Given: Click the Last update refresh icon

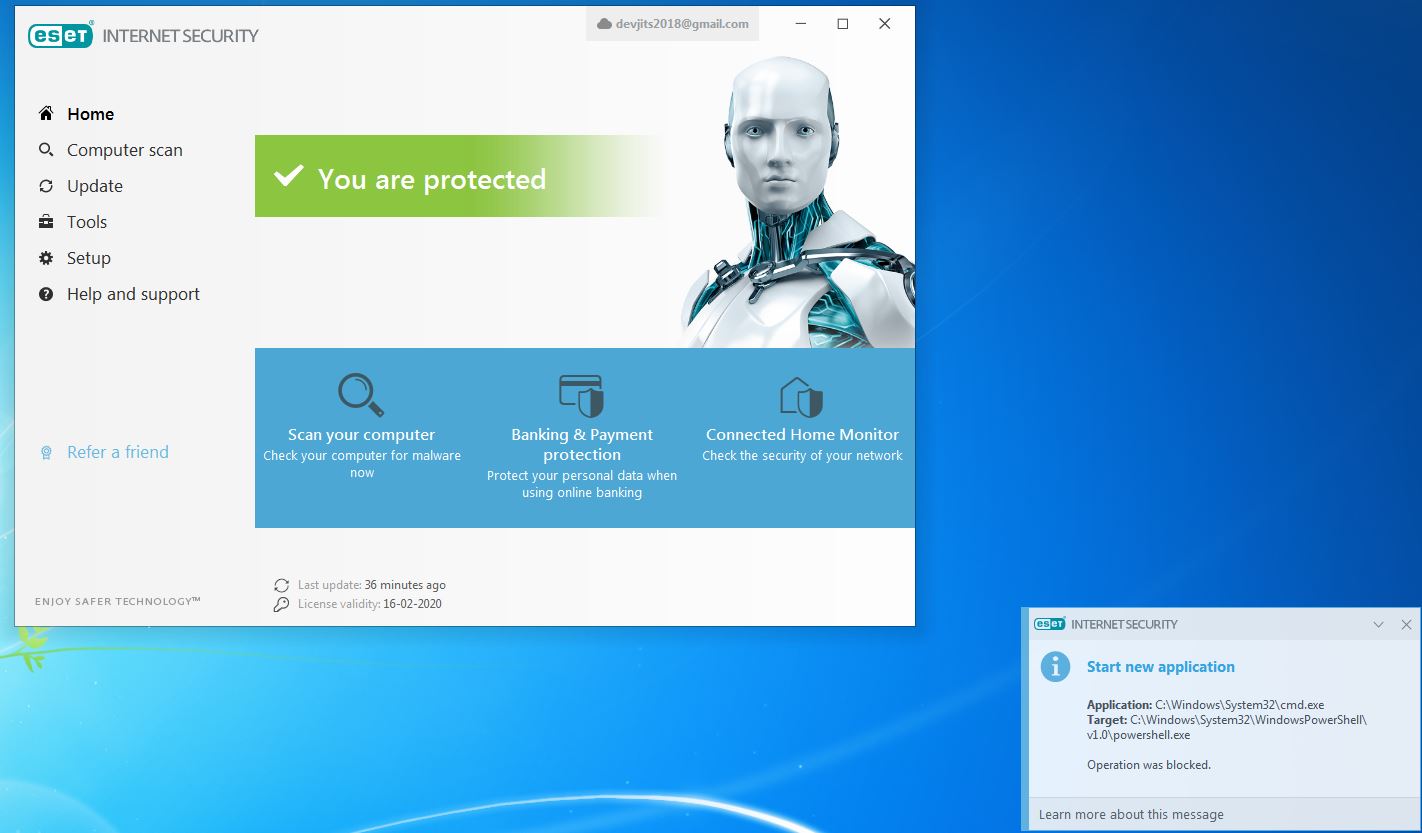Looking at the screenshot, I should click(x=281, y=585).
